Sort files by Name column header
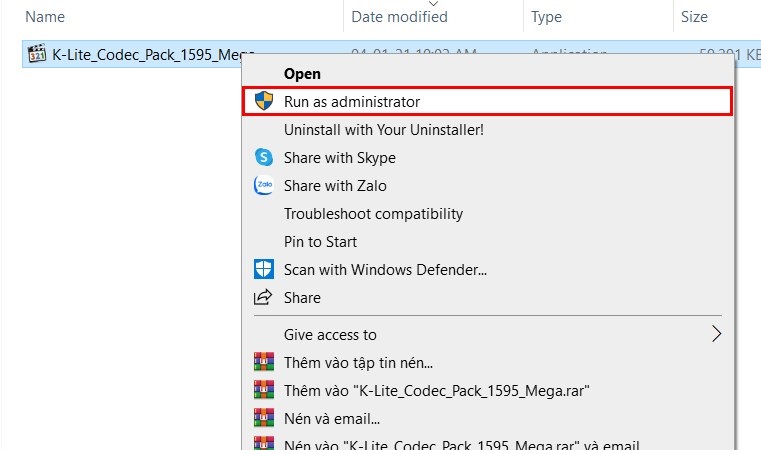This screenshot has width=761, height=454. [x=45, y=17]
